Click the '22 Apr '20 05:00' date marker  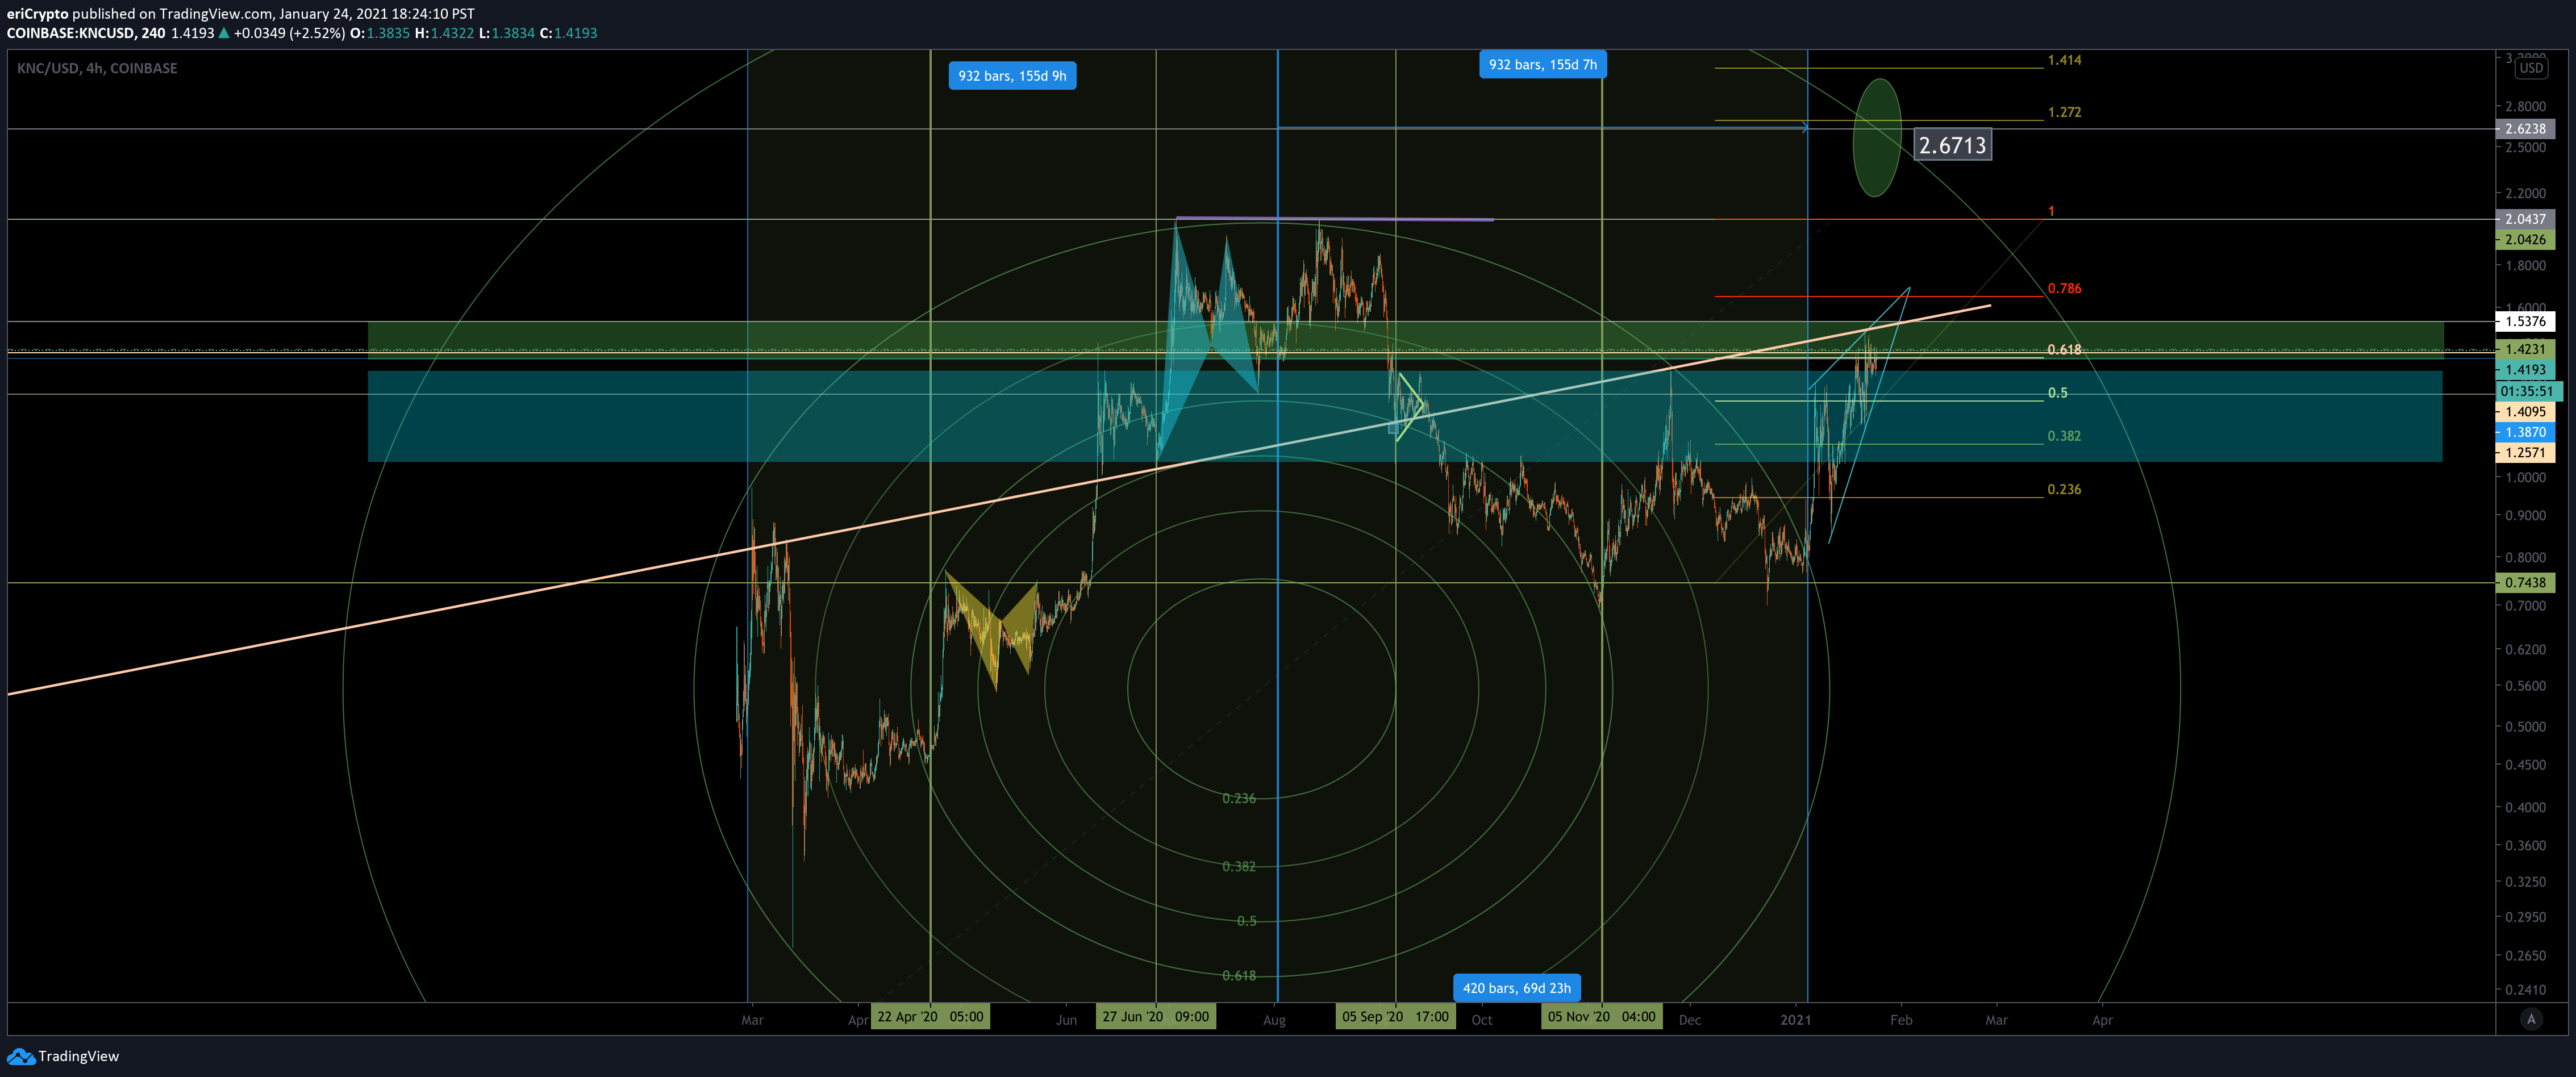(930, 1017)
